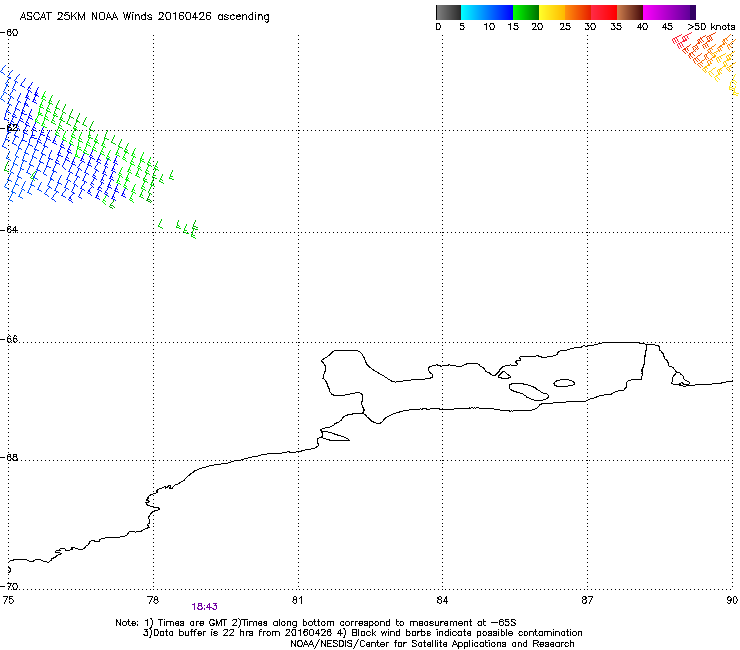Click the small triangular island outline near 81E
This screenshot has width=740, height=650.
335,436
